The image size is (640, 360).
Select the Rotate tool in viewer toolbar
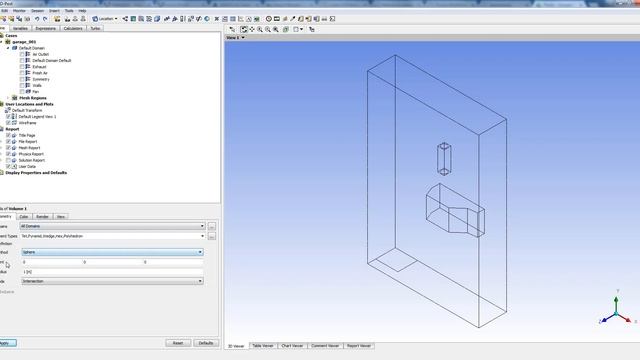pos(244,29)
